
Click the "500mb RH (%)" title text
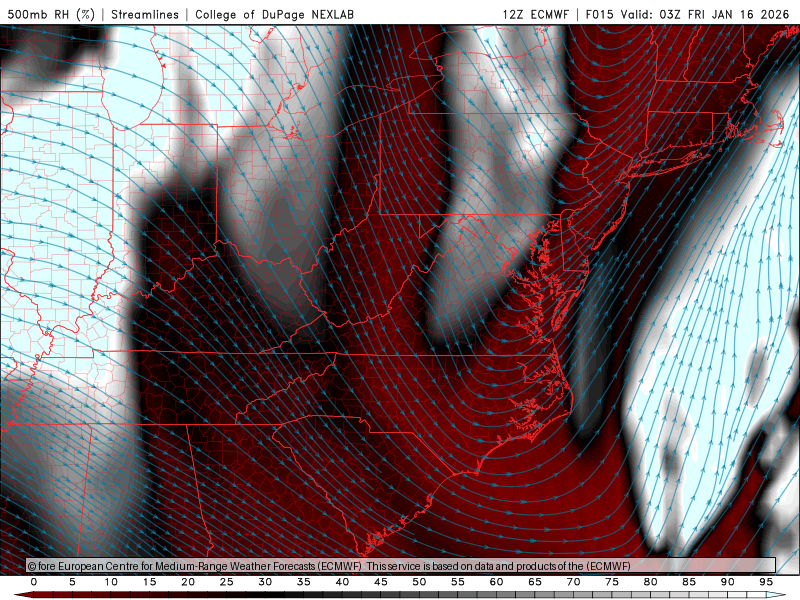(52, 14)
